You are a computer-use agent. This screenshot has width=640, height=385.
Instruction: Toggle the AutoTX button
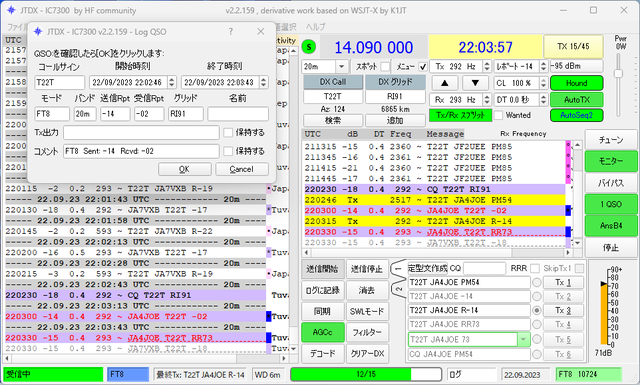(x=576, y=99)
